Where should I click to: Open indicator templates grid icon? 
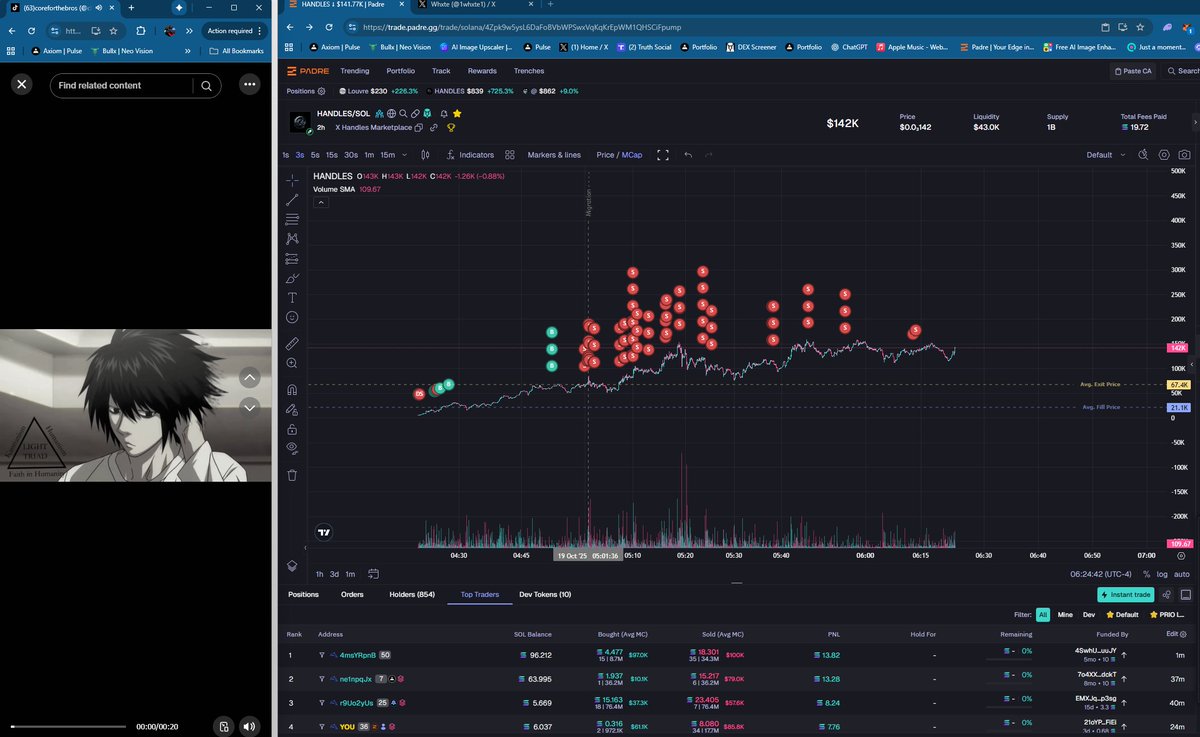(x=510, y=155)
